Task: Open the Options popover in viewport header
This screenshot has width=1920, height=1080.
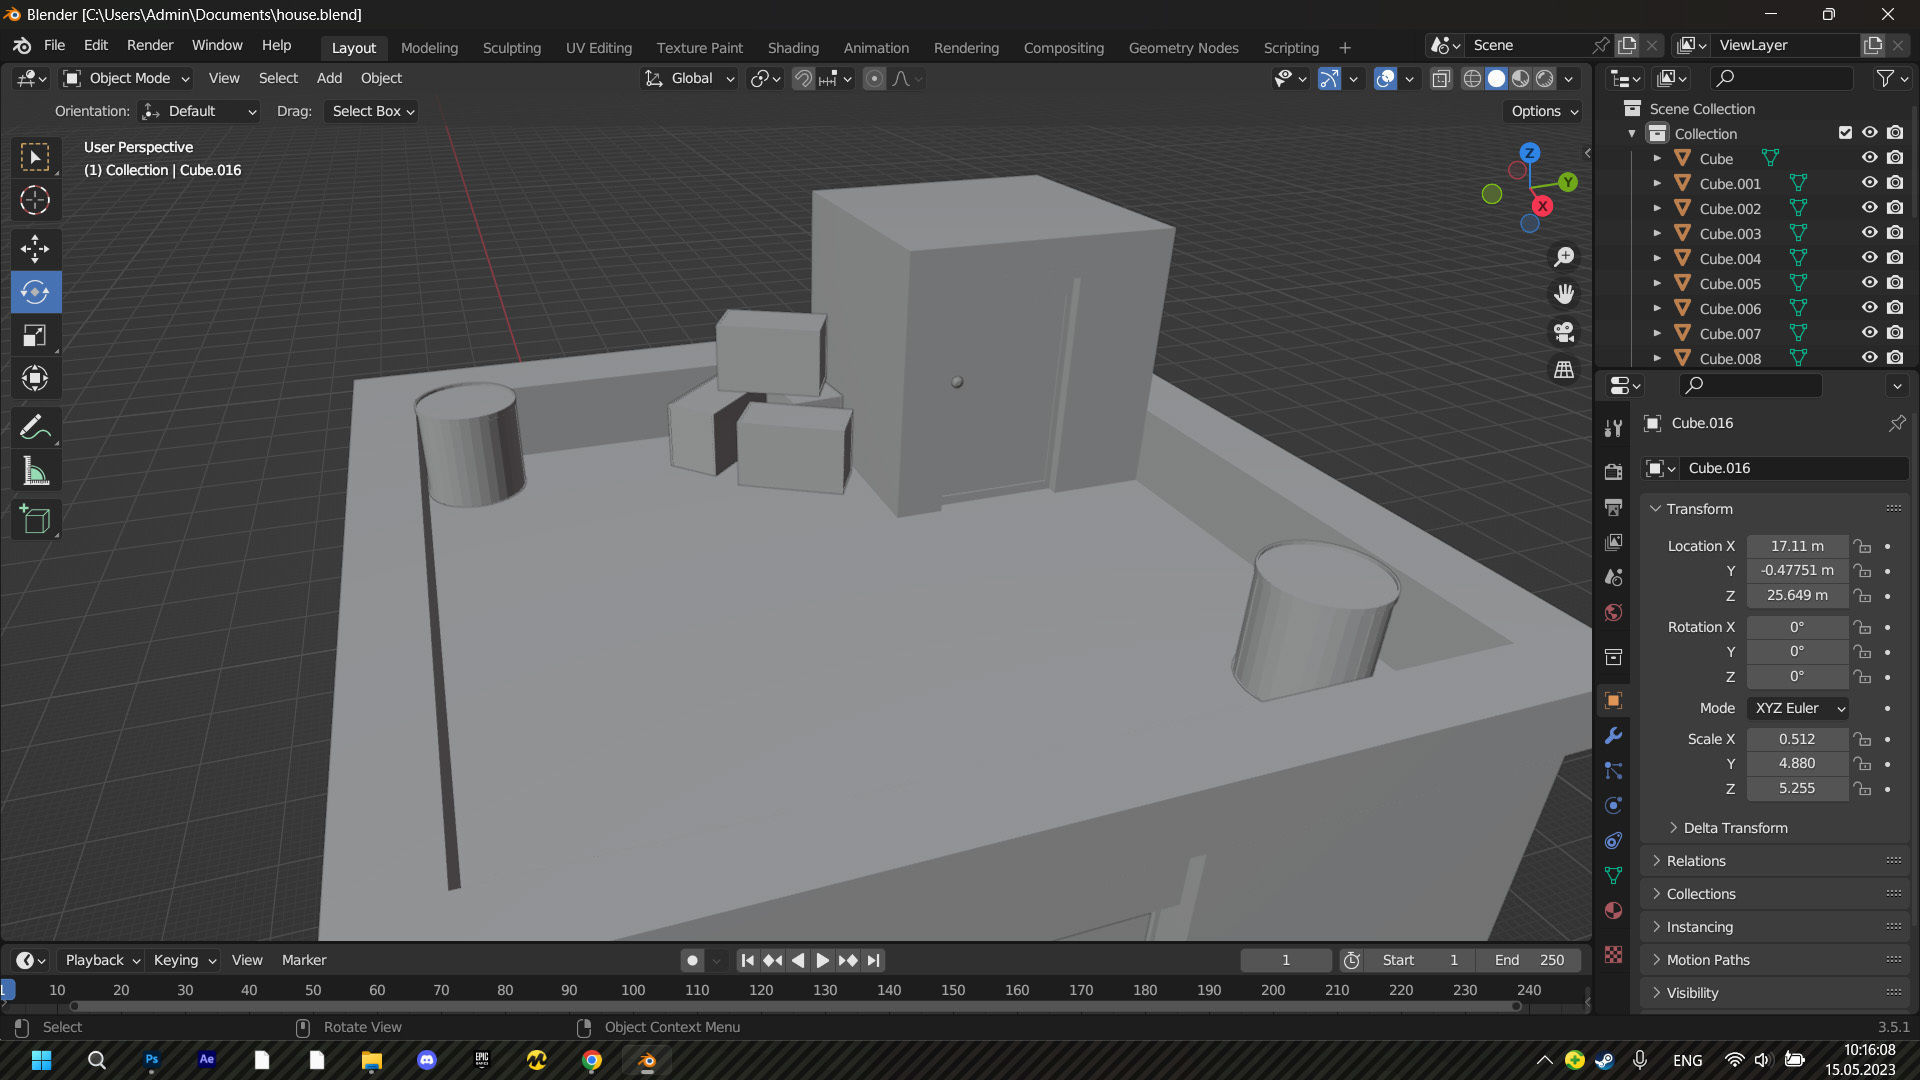Action: (x=1542, y=111)
